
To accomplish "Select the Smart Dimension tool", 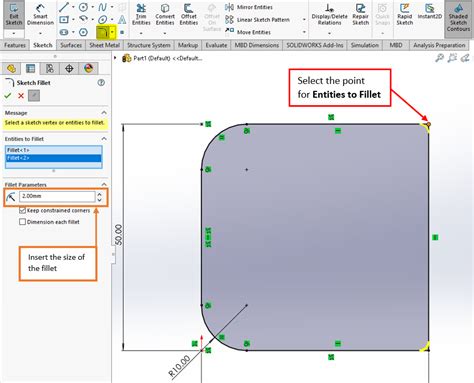I will [40, 15].
